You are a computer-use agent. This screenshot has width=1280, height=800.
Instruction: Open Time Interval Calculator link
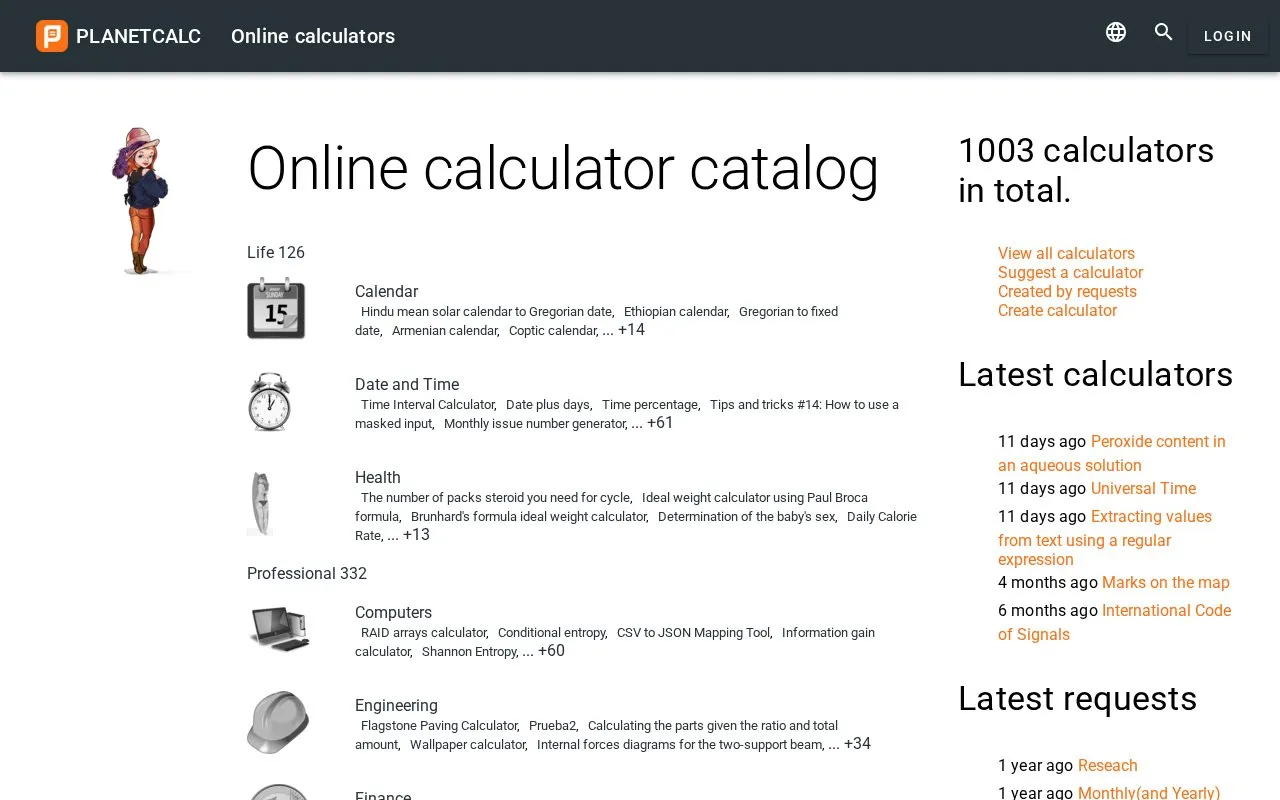[x=428, y=405]
